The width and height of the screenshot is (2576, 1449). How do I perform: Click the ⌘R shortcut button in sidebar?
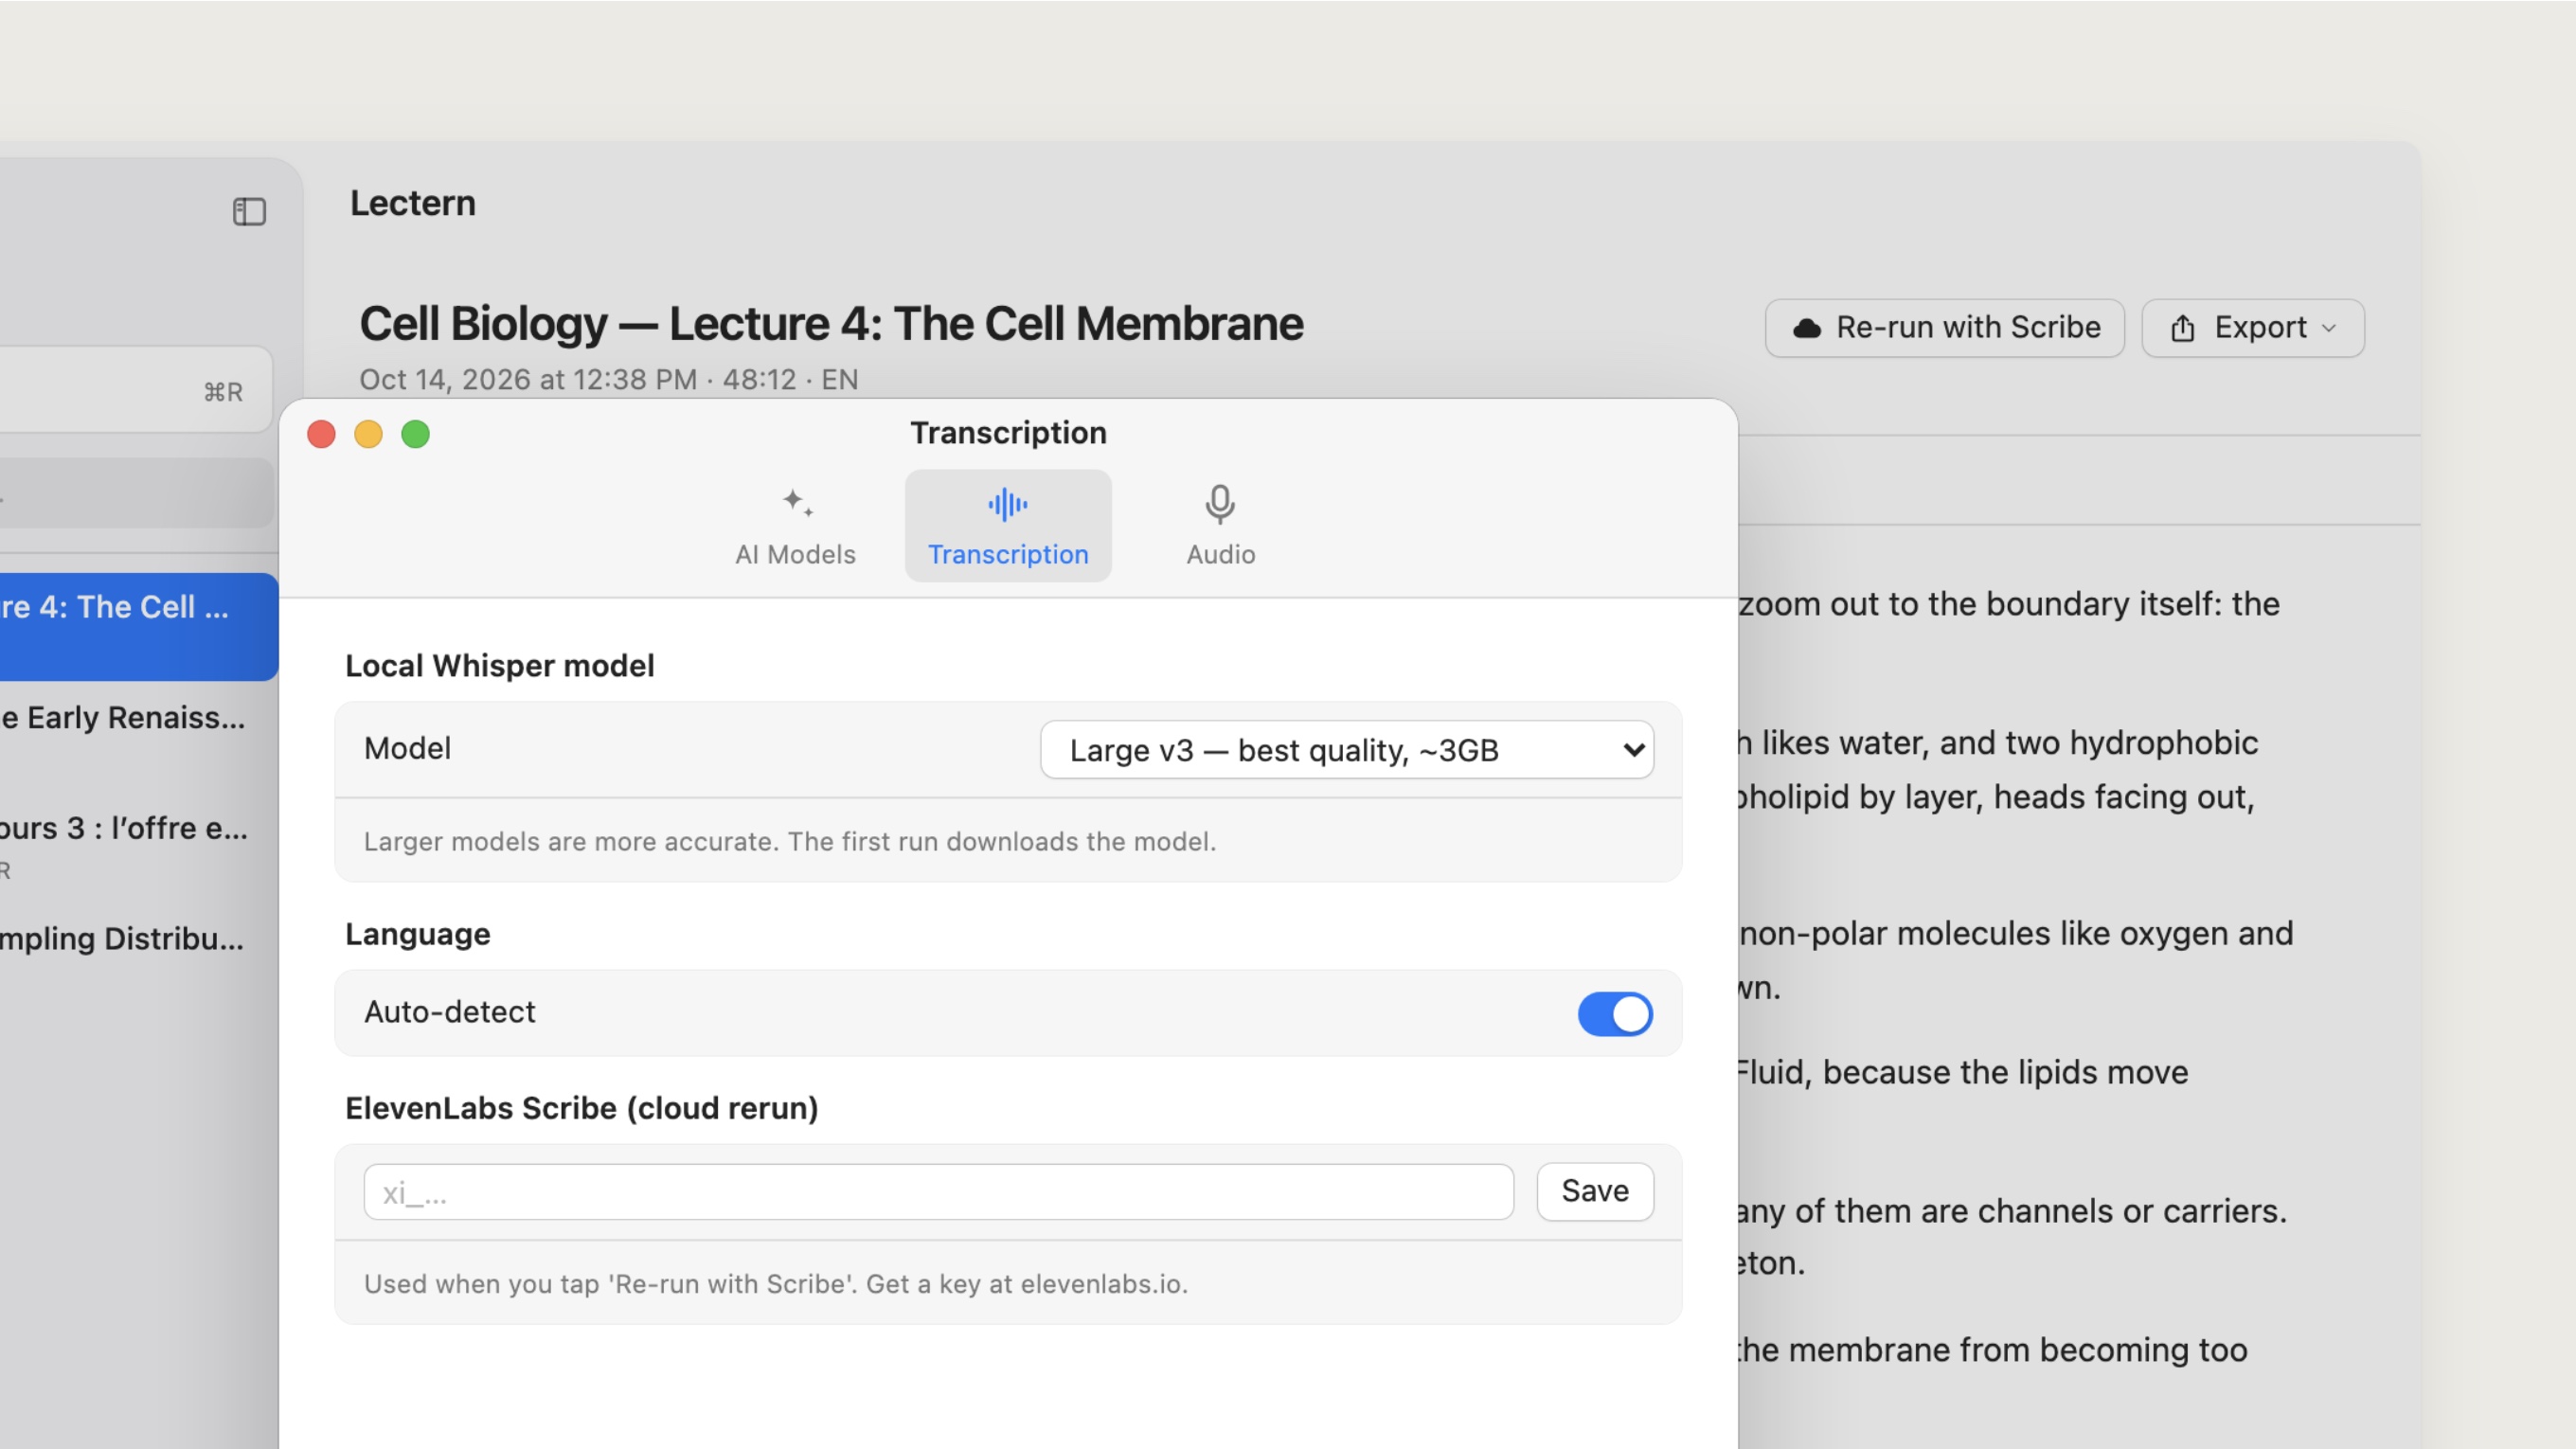click(135, 390)
